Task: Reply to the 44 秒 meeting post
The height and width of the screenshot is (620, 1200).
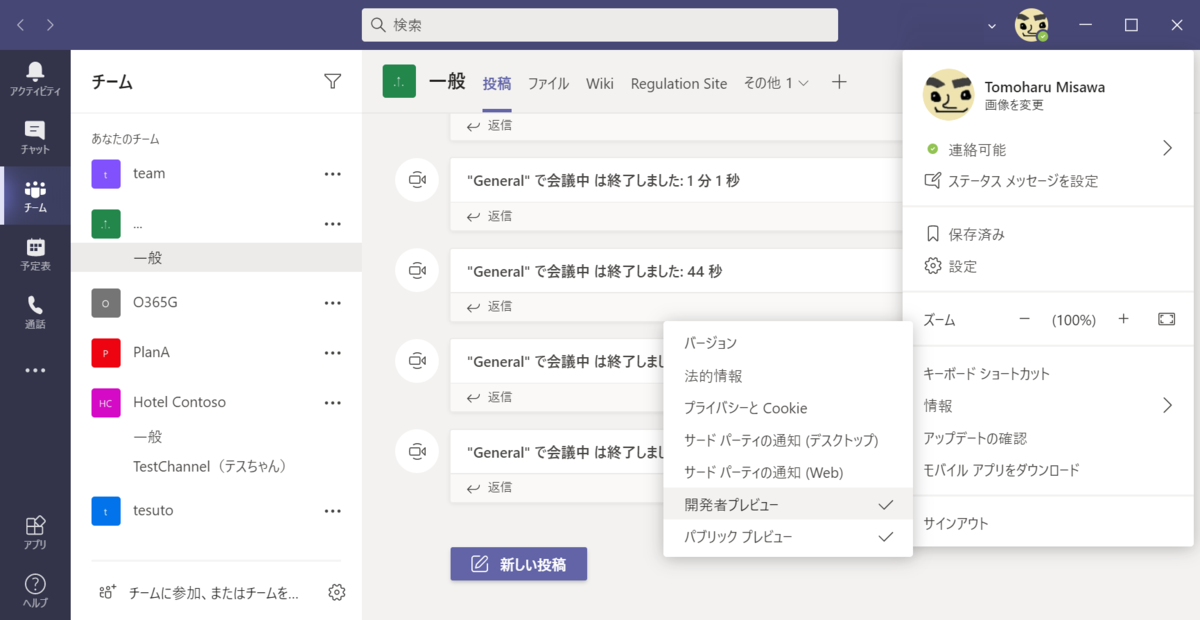Action: 490,306
